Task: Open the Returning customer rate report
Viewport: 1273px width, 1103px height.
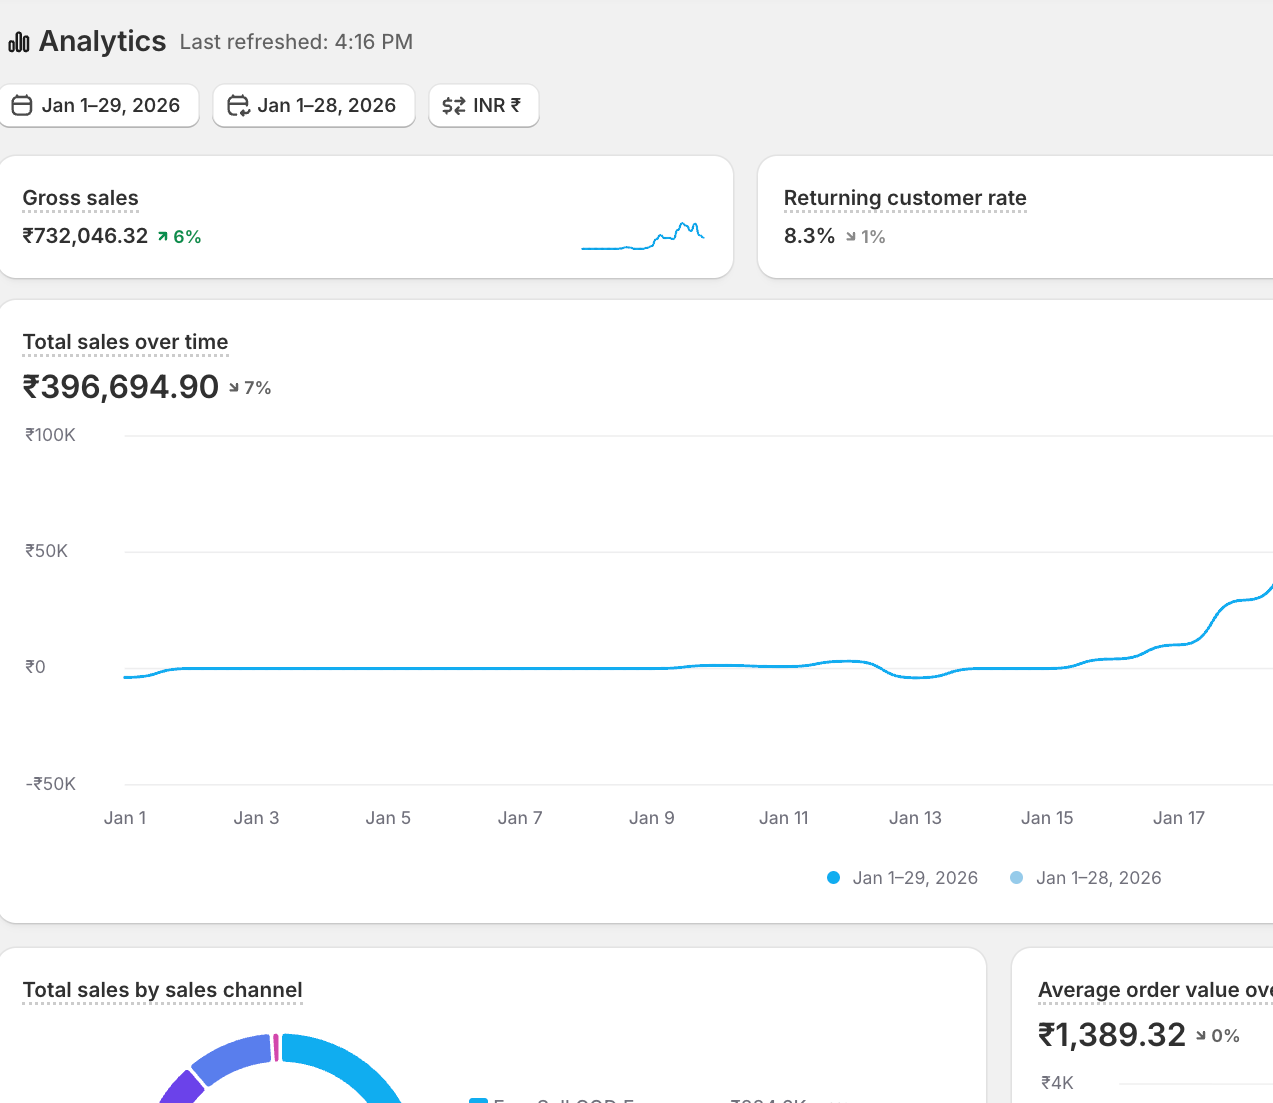Action: (x=905, y=197)
